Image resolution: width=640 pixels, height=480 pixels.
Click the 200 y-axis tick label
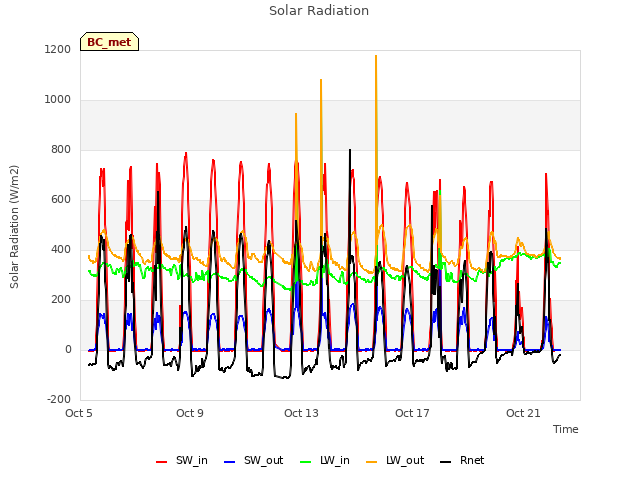coord(61,300)
